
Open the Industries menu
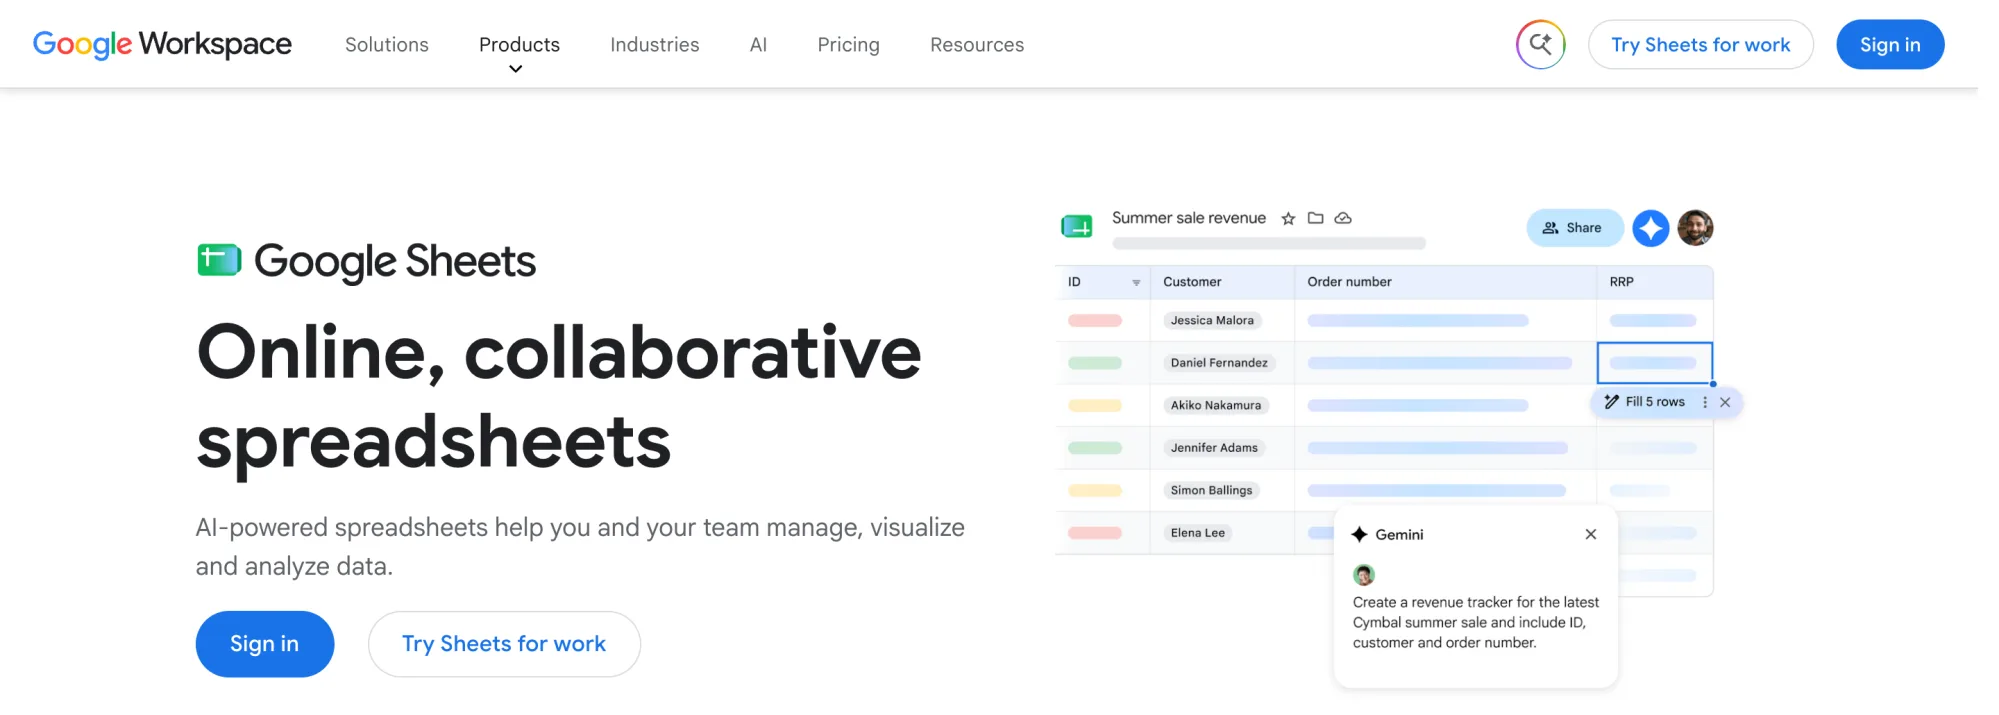[655, 45]
